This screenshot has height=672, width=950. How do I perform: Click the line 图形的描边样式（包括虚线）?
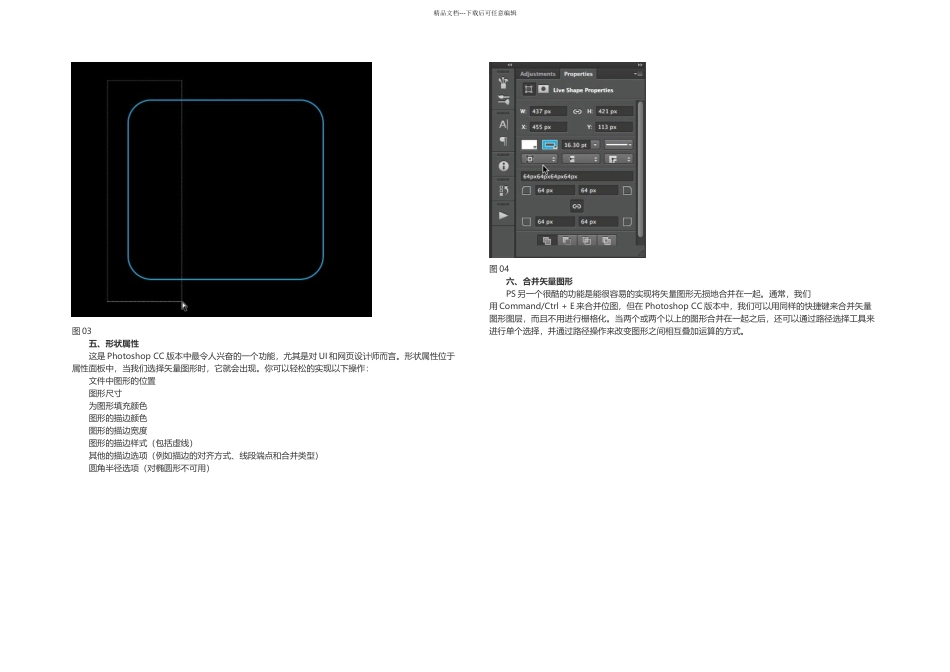(141, 443)
